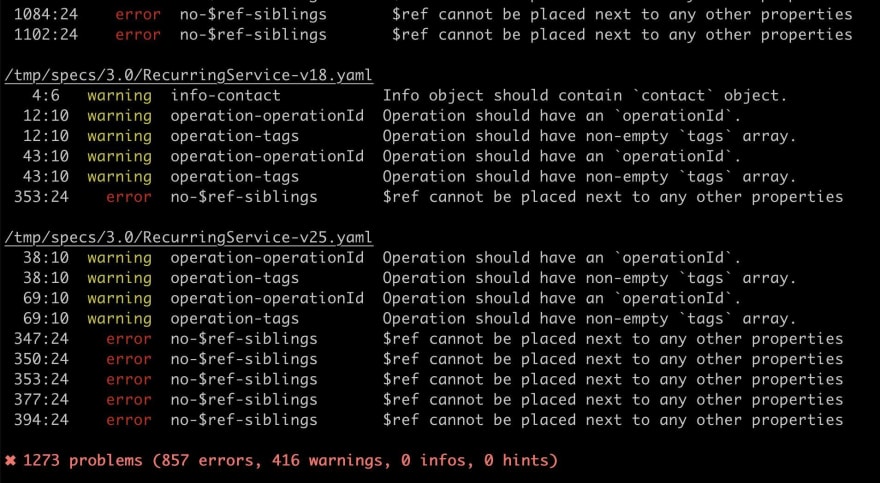Viewport: 880px width, 483px height.
Task: Open the RecurringService-v18.yaml file path link
Action: click(x=189, y=75)
